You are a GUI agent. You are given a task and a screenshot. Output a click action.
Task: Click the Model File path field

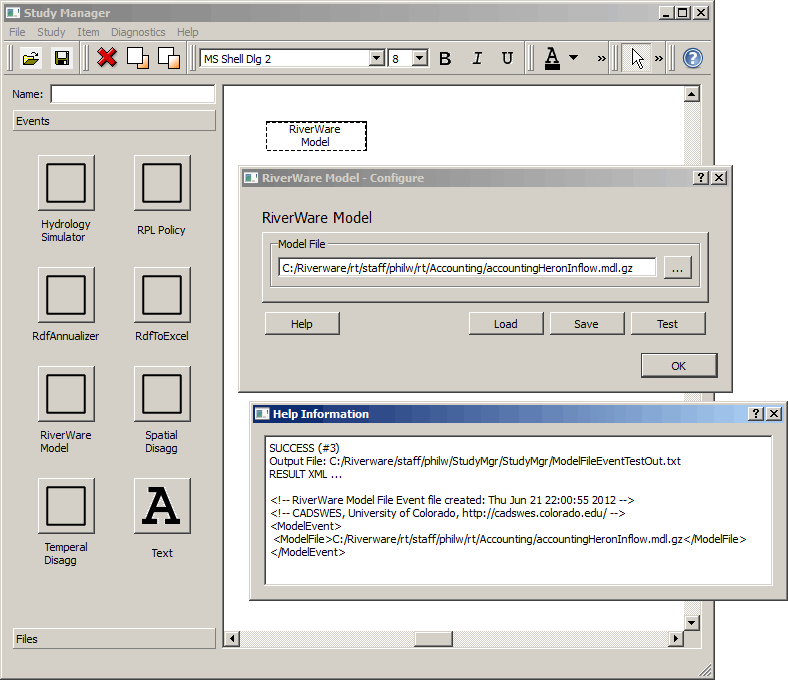(x=467, y=268)
